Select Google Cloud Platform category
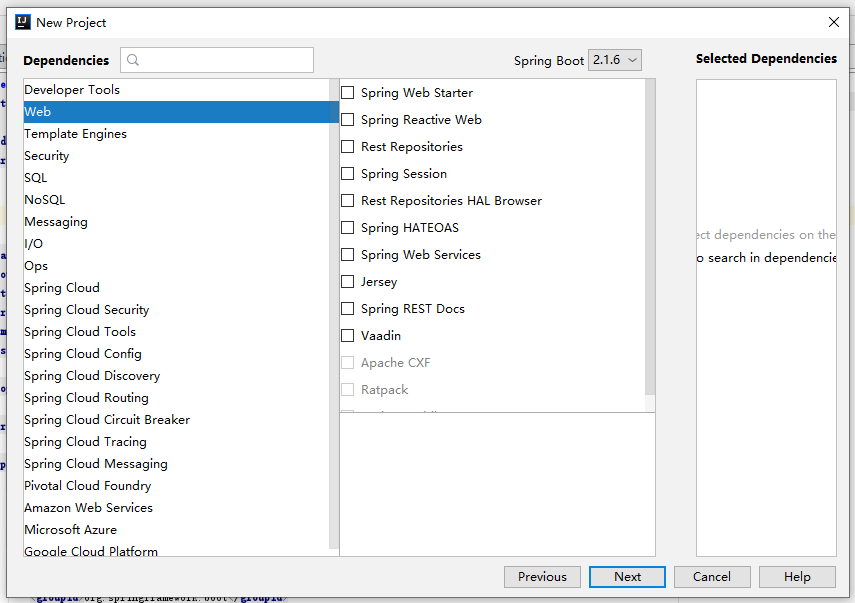This screenshot has height=603, width=855. click(x=176, y=550)
